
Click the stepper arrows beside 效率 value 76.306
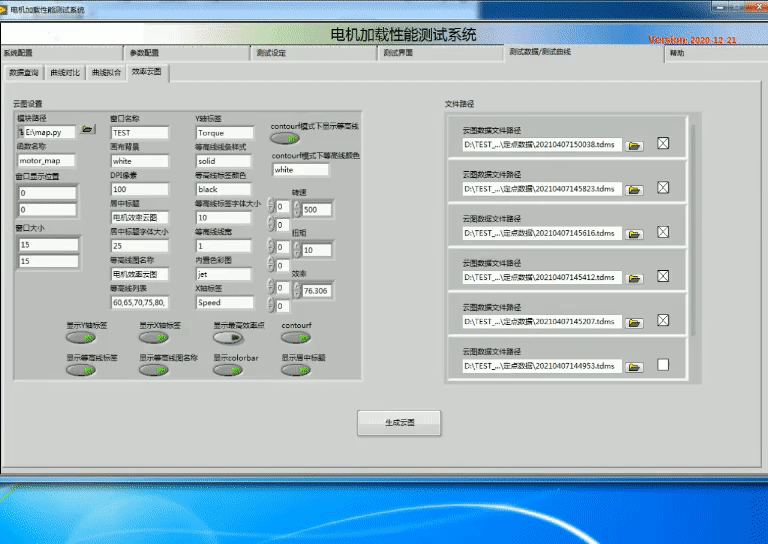296,290
